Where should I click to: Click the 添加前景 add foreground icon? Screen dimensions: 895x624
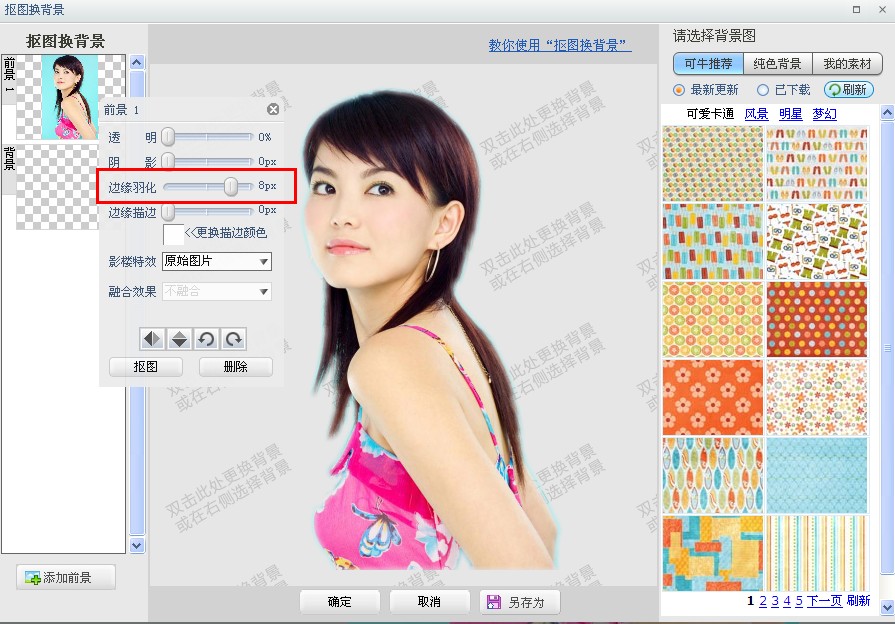(x=33, y=578)
